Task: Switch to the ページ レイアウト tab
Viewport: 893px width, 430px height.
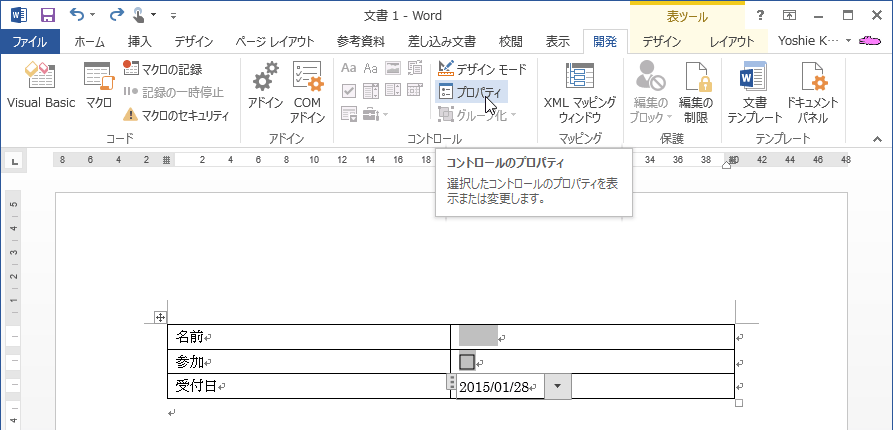Action: click(275, 42)
